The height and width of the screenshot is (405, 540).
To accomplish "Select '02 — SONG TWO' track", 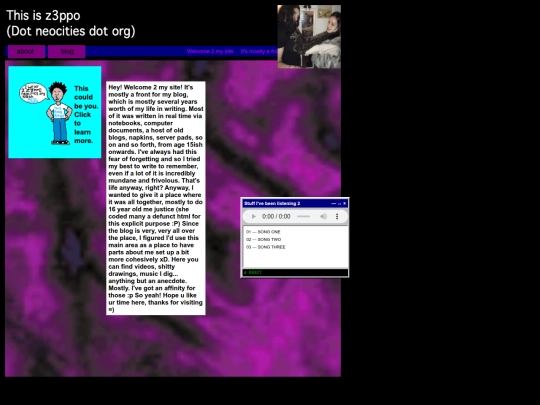I will [x=263, y=239].
